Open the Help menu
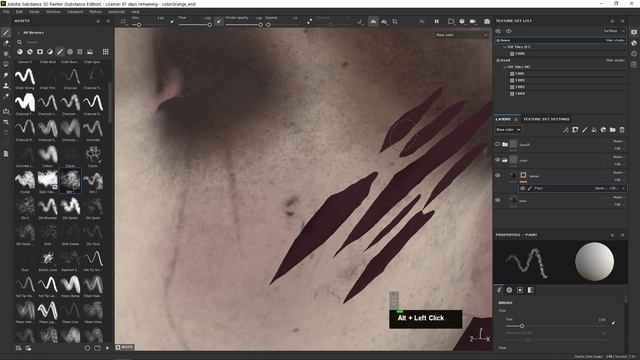The width and height of the screenshot is (640, 360). [136, 12]
